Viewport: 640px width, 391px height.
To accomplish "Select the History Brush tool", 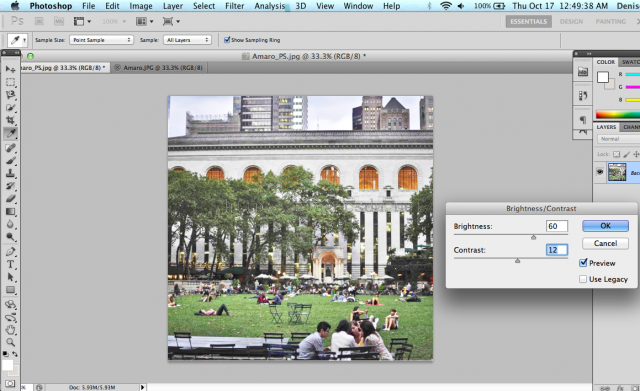I will tap(10, 186).
